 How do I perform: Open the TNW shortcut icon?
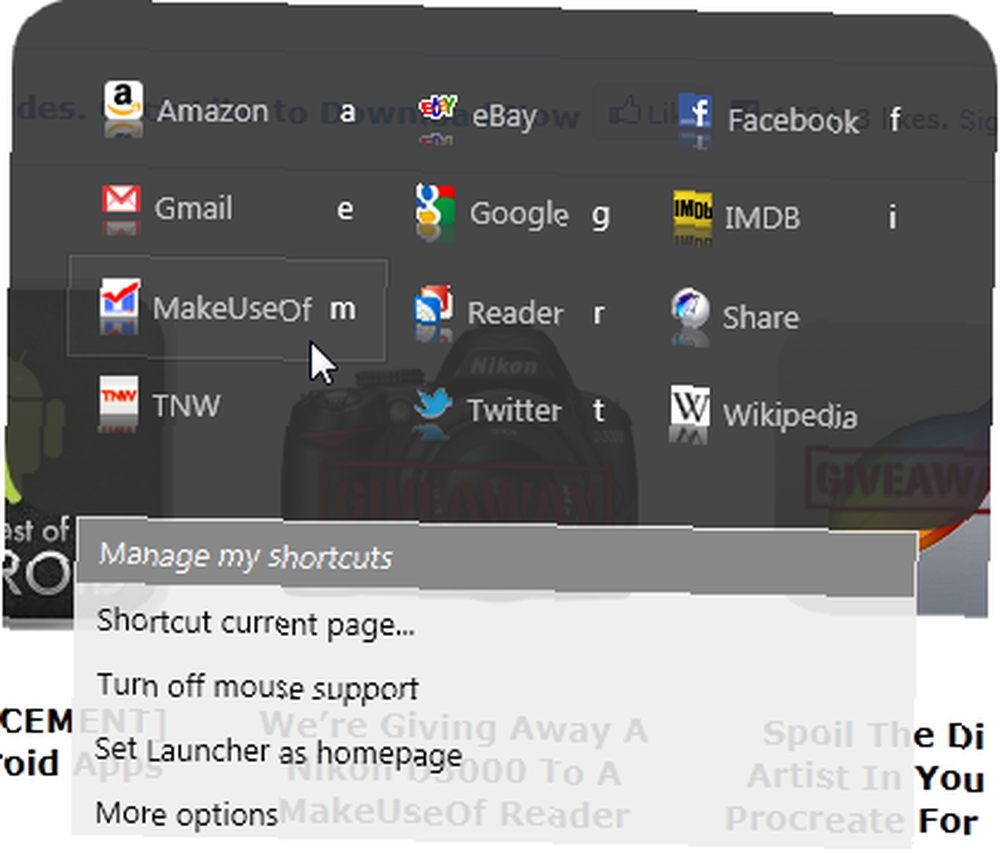coord(119,395)
